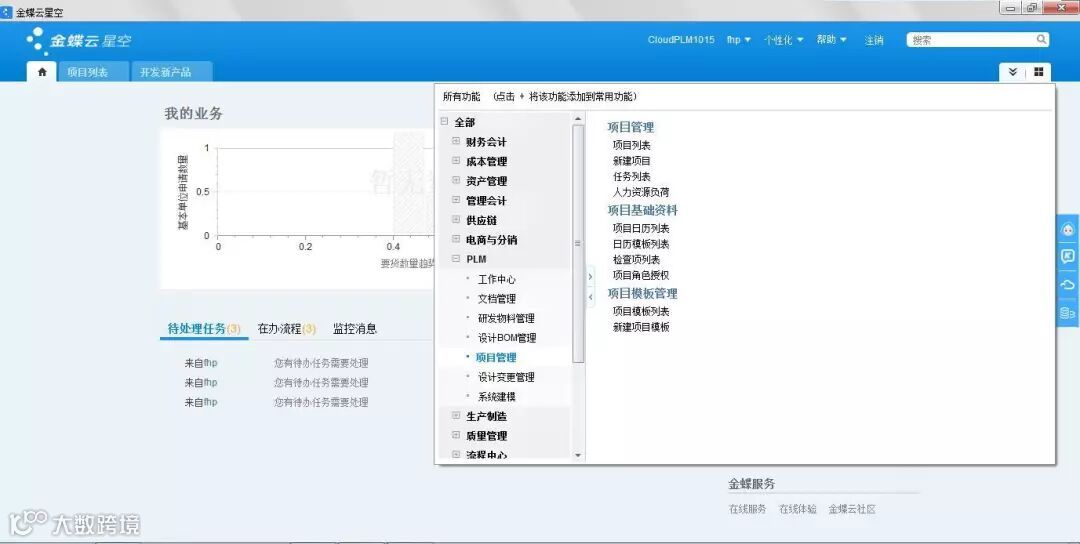Click the tree scrollbar down arrow
1080x544 pixels.
click(578, 455)
